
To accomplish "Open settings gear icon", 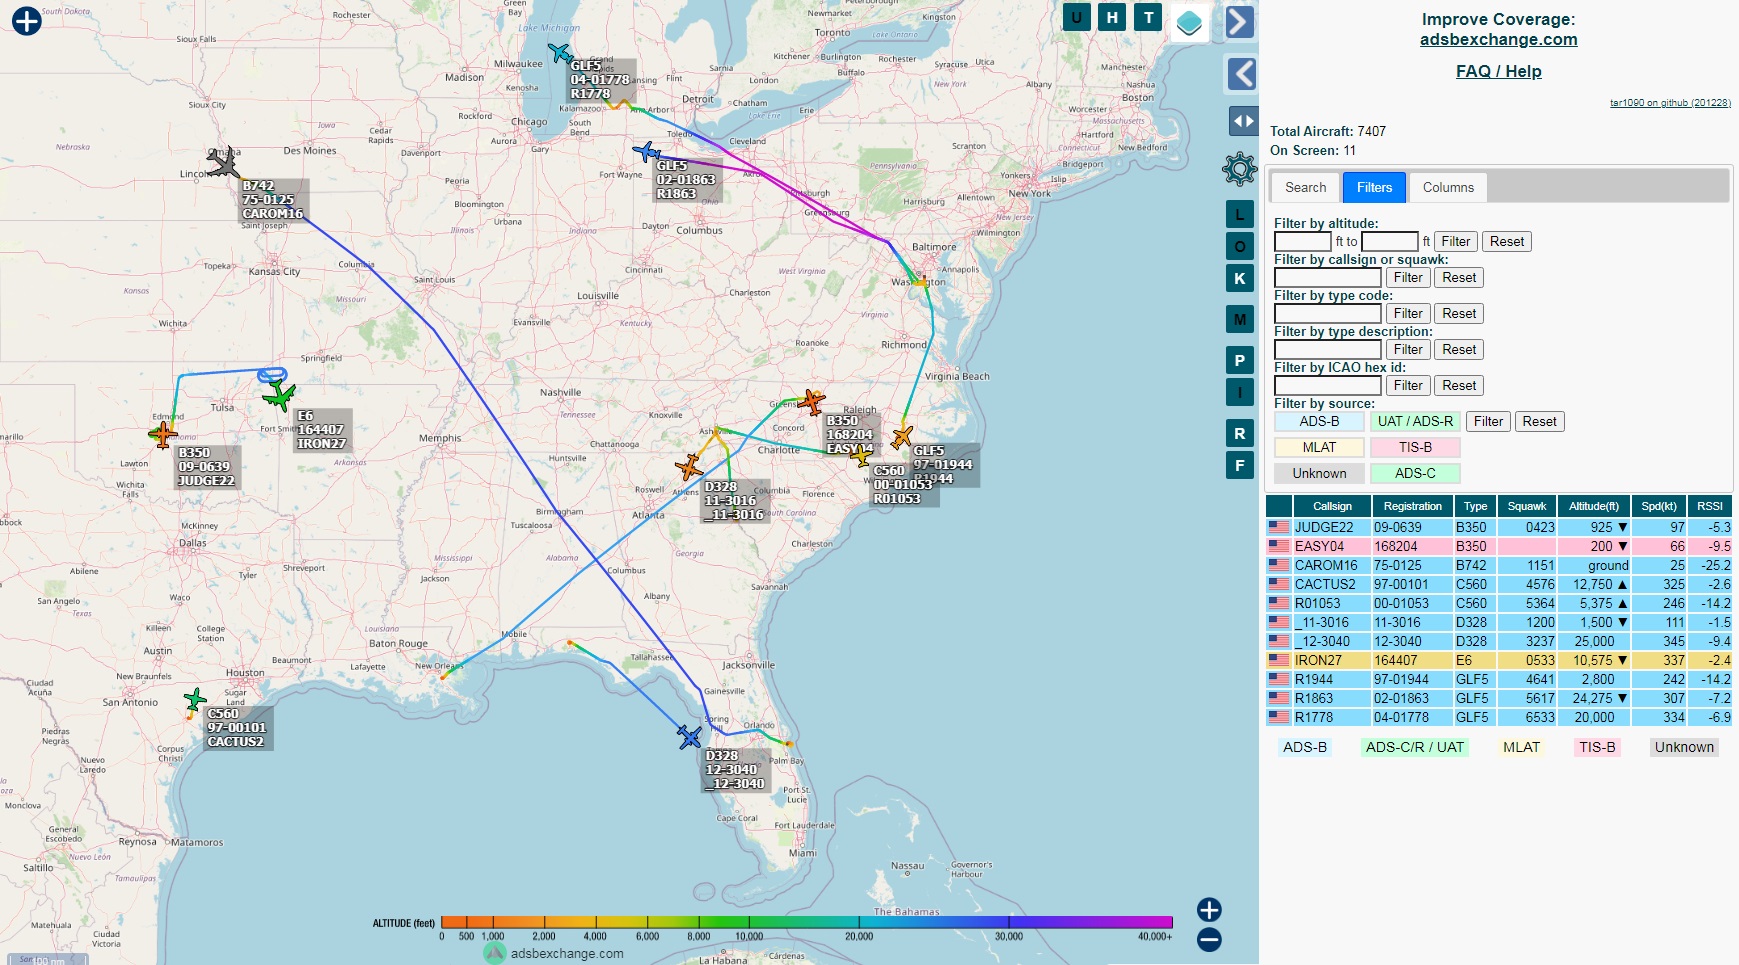I will pos(1240,169).
